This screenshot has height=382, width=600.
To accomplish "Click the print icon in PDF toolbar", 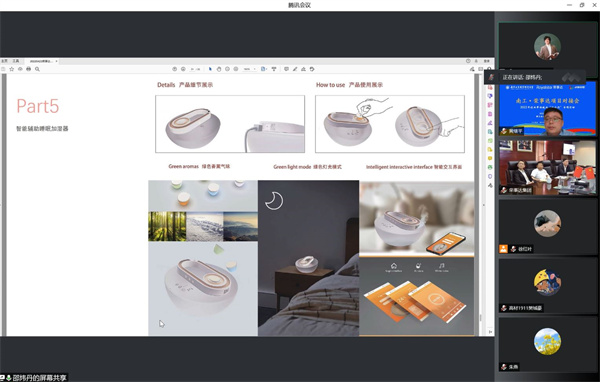I will [x=29, y=69].
